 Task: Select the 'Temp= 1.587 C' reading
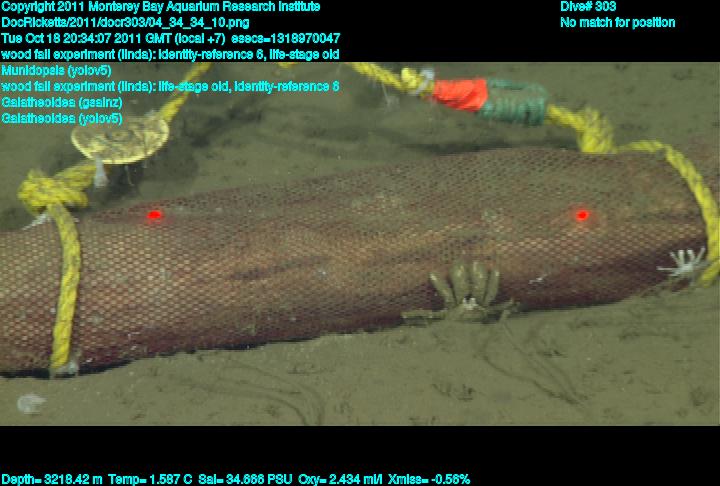[150, 480]
